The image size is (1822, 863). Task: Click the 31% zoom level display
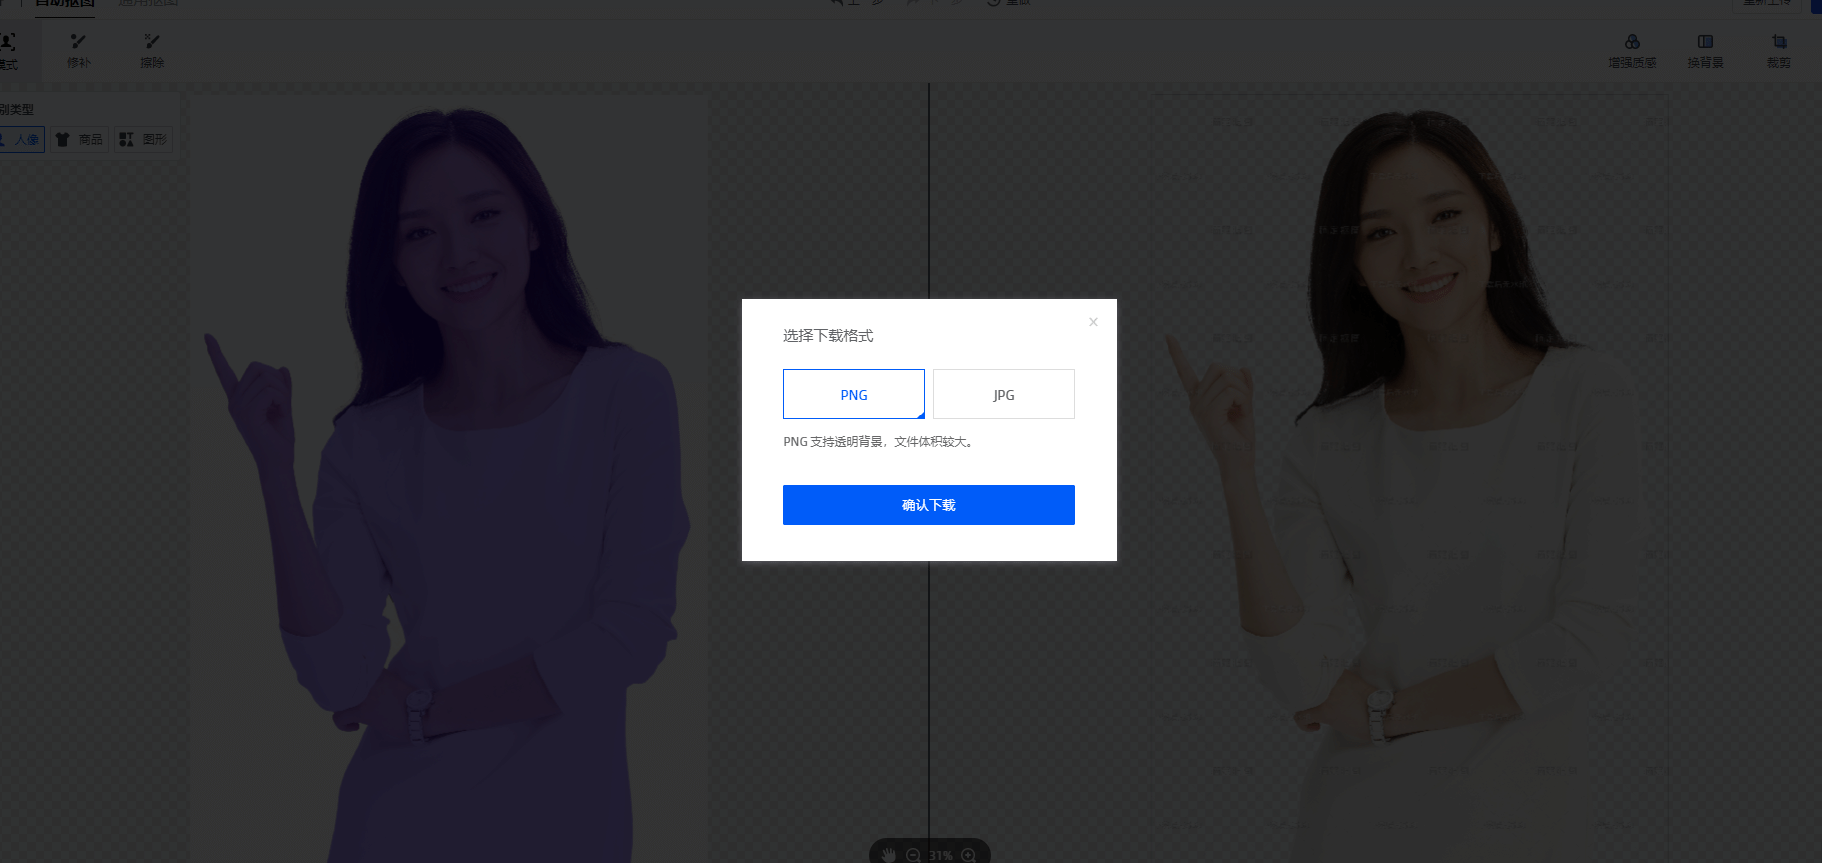pos(940,856)
